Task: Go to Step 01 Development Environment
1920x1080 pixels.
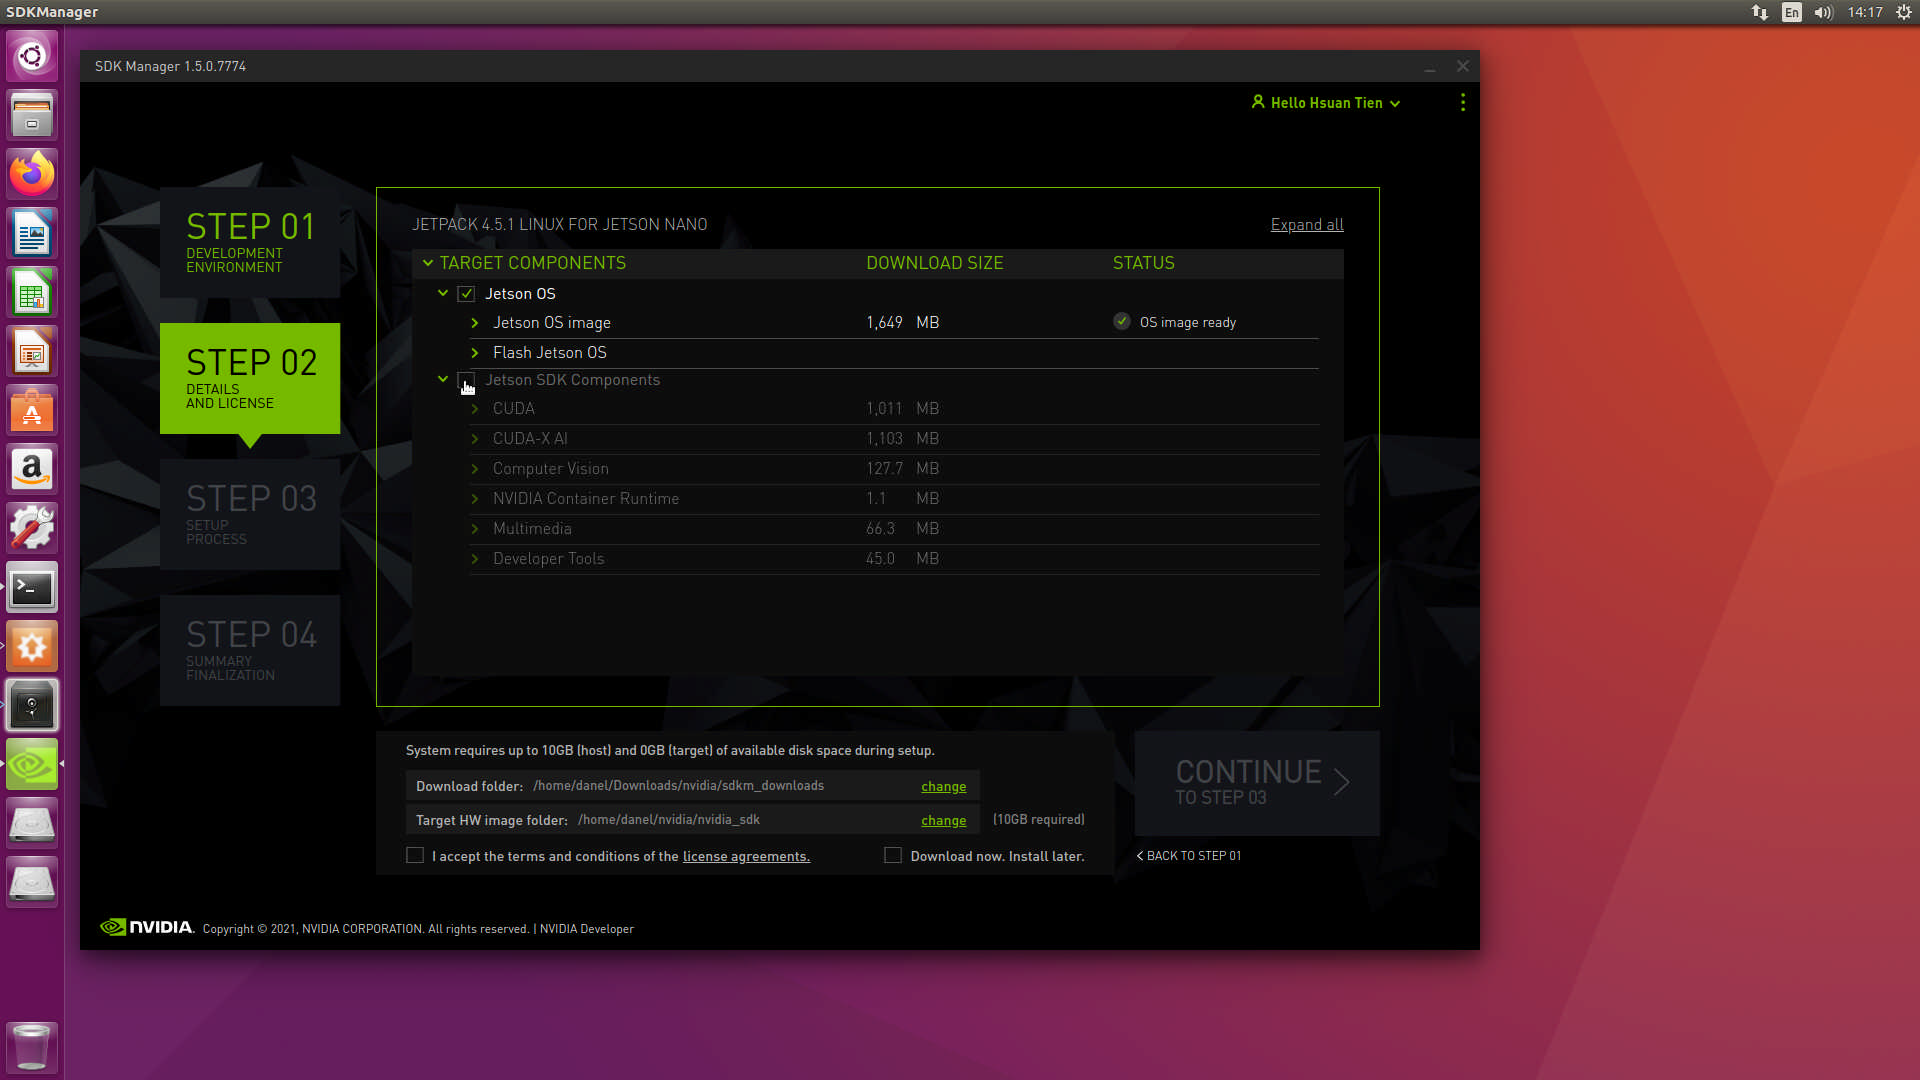Action: [x=250, y=241]
